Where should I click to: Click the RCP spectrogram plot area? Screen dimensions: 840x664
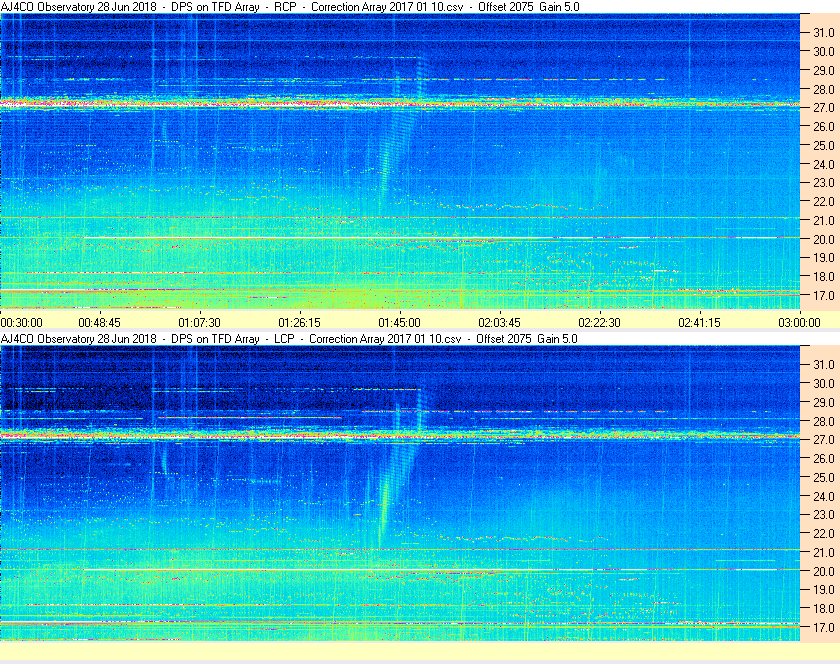(400, 161)
